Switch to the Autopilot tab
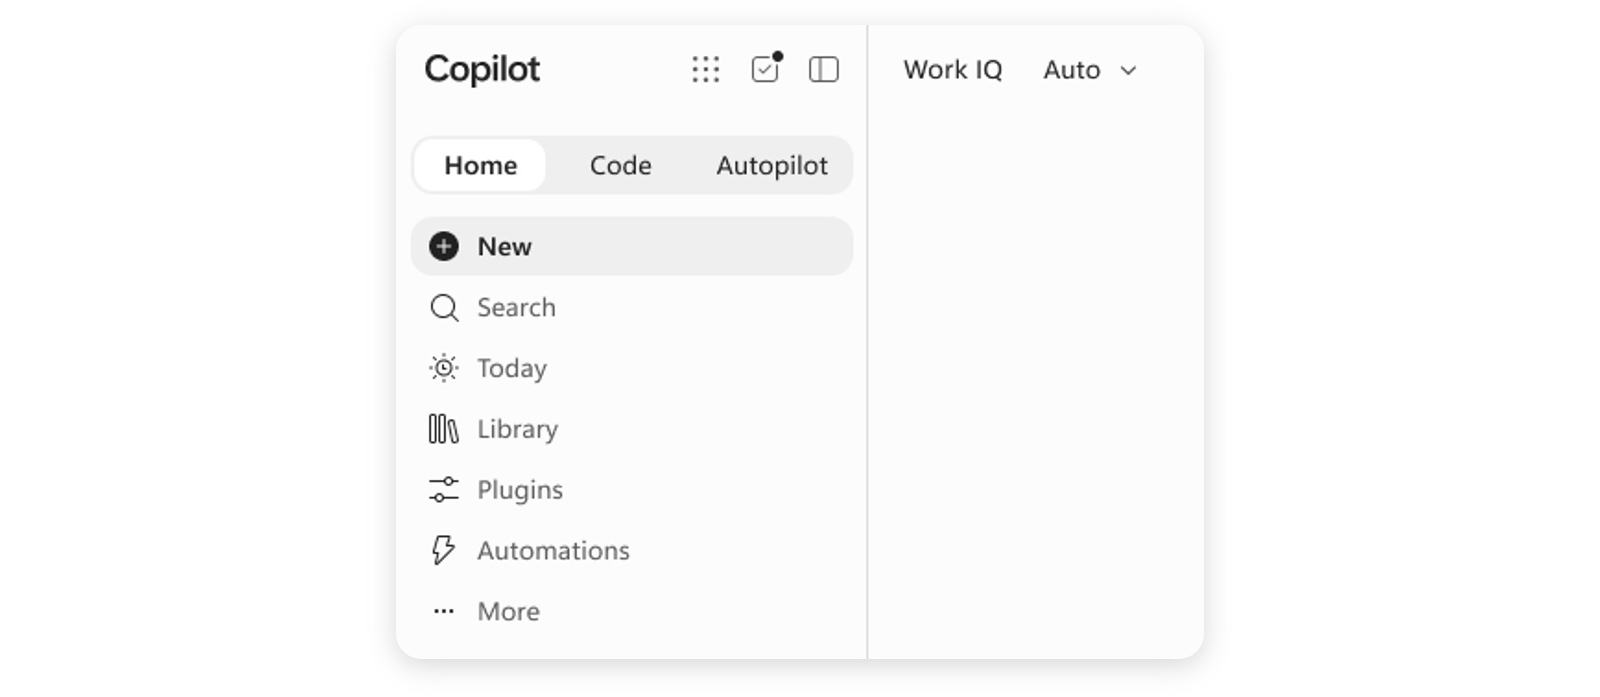The image size is (1600, 697). (772, 165)
